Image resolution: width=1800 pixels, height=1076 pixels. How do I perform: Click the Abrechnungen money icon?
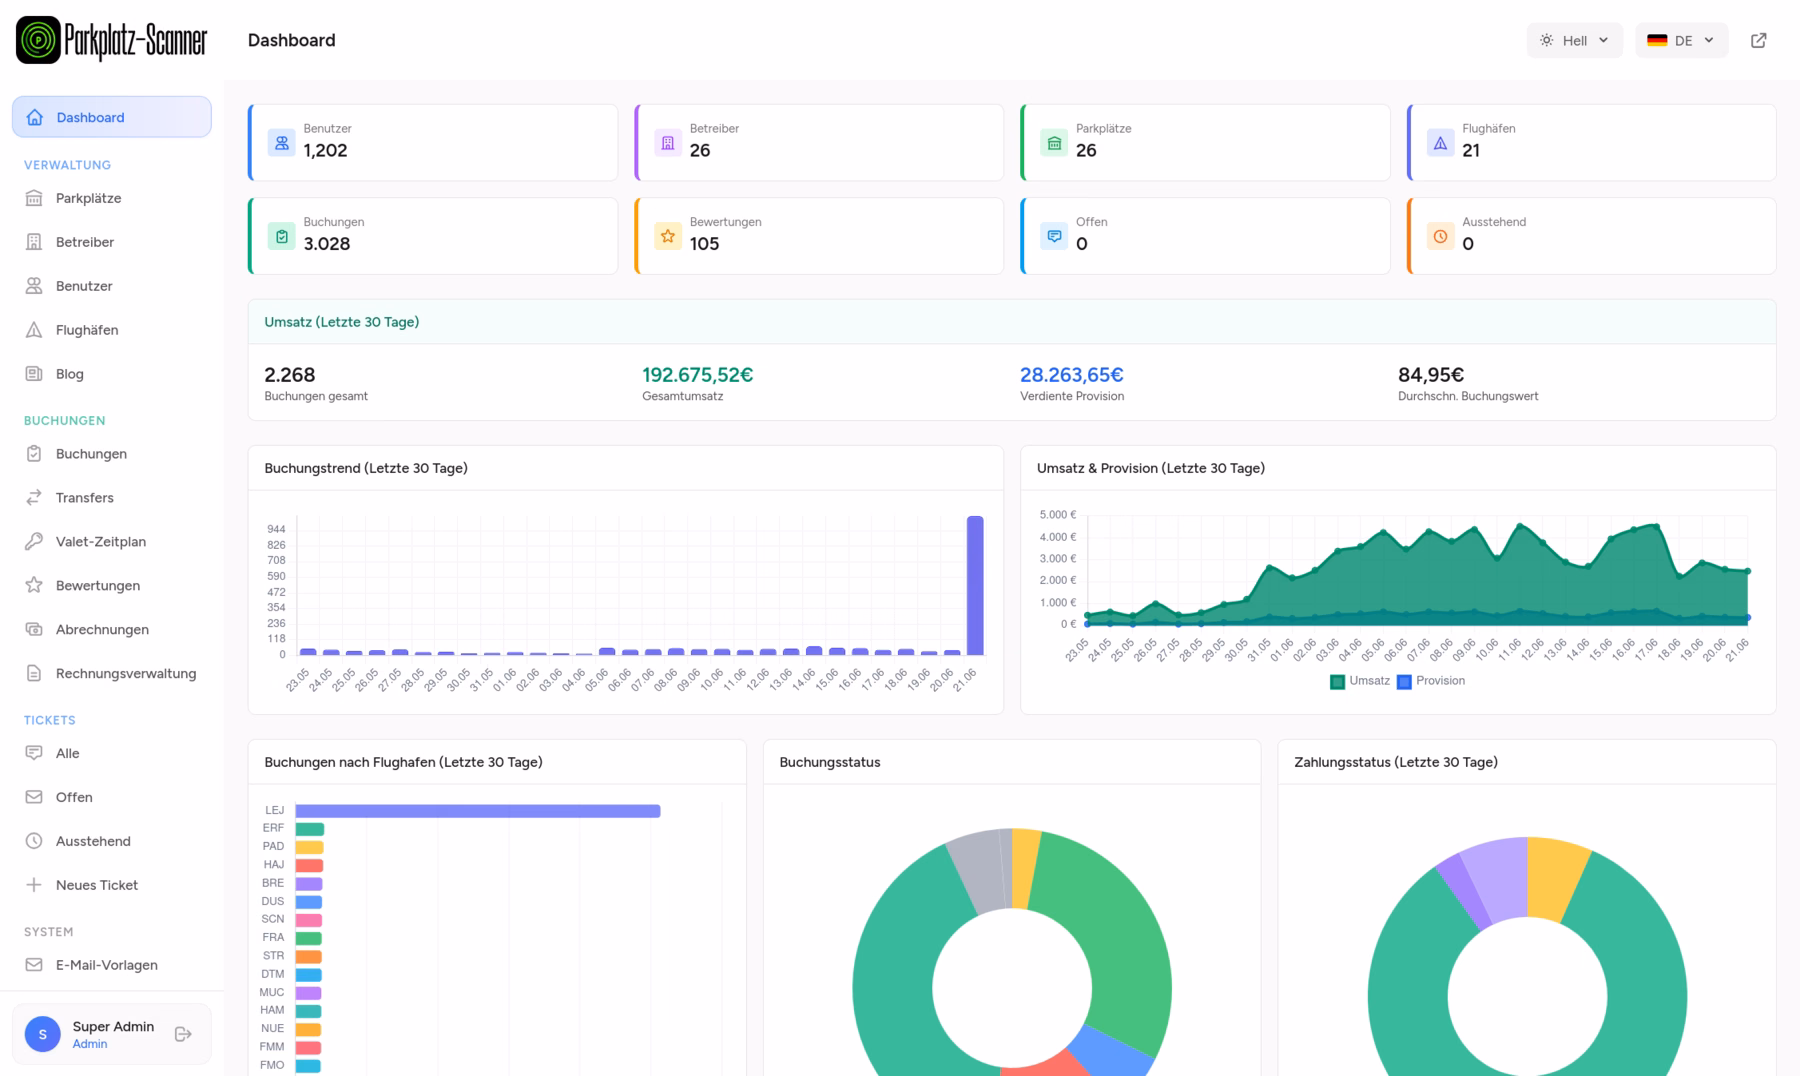(x=34, y=630)
